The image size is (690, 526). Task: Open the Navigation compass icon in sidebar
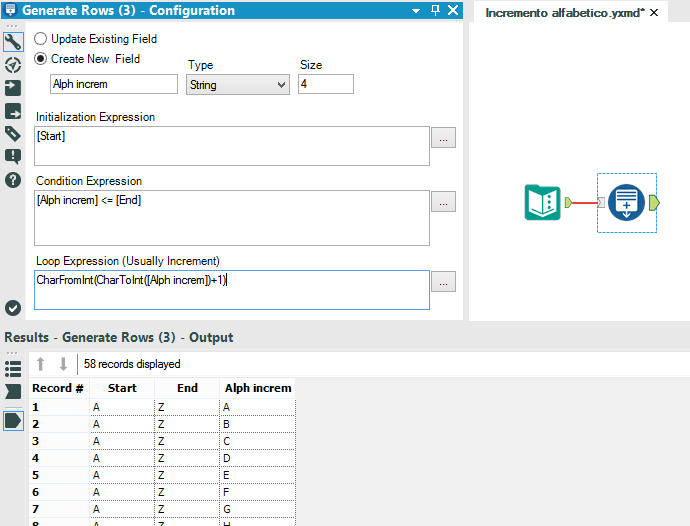(x=13, y=65)
